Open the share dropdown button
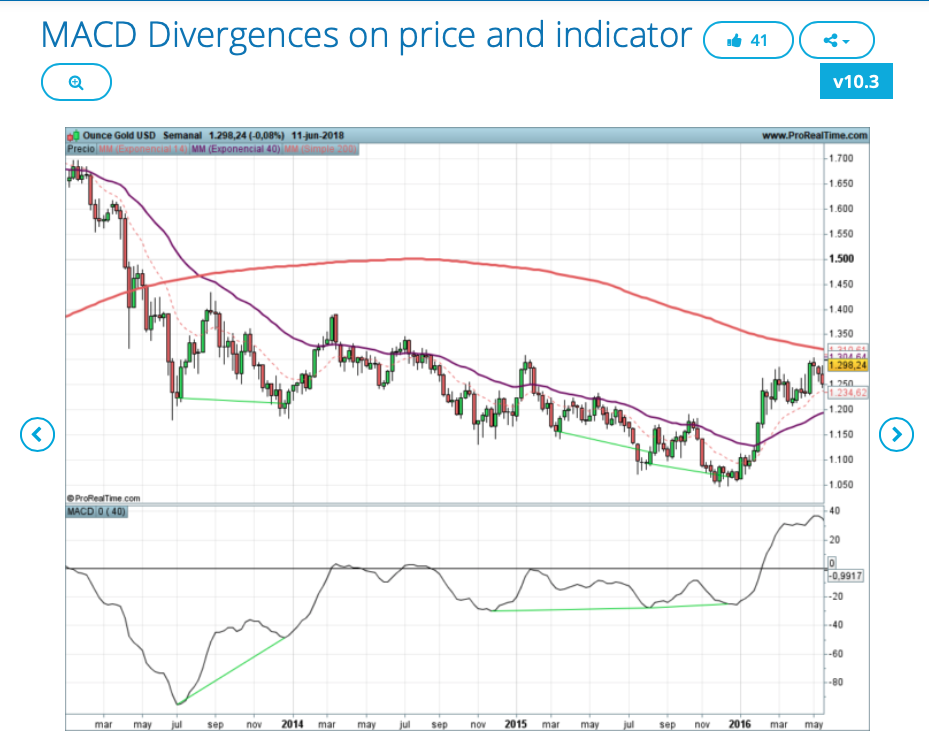The image size is (929, 753). click(837, 40)
